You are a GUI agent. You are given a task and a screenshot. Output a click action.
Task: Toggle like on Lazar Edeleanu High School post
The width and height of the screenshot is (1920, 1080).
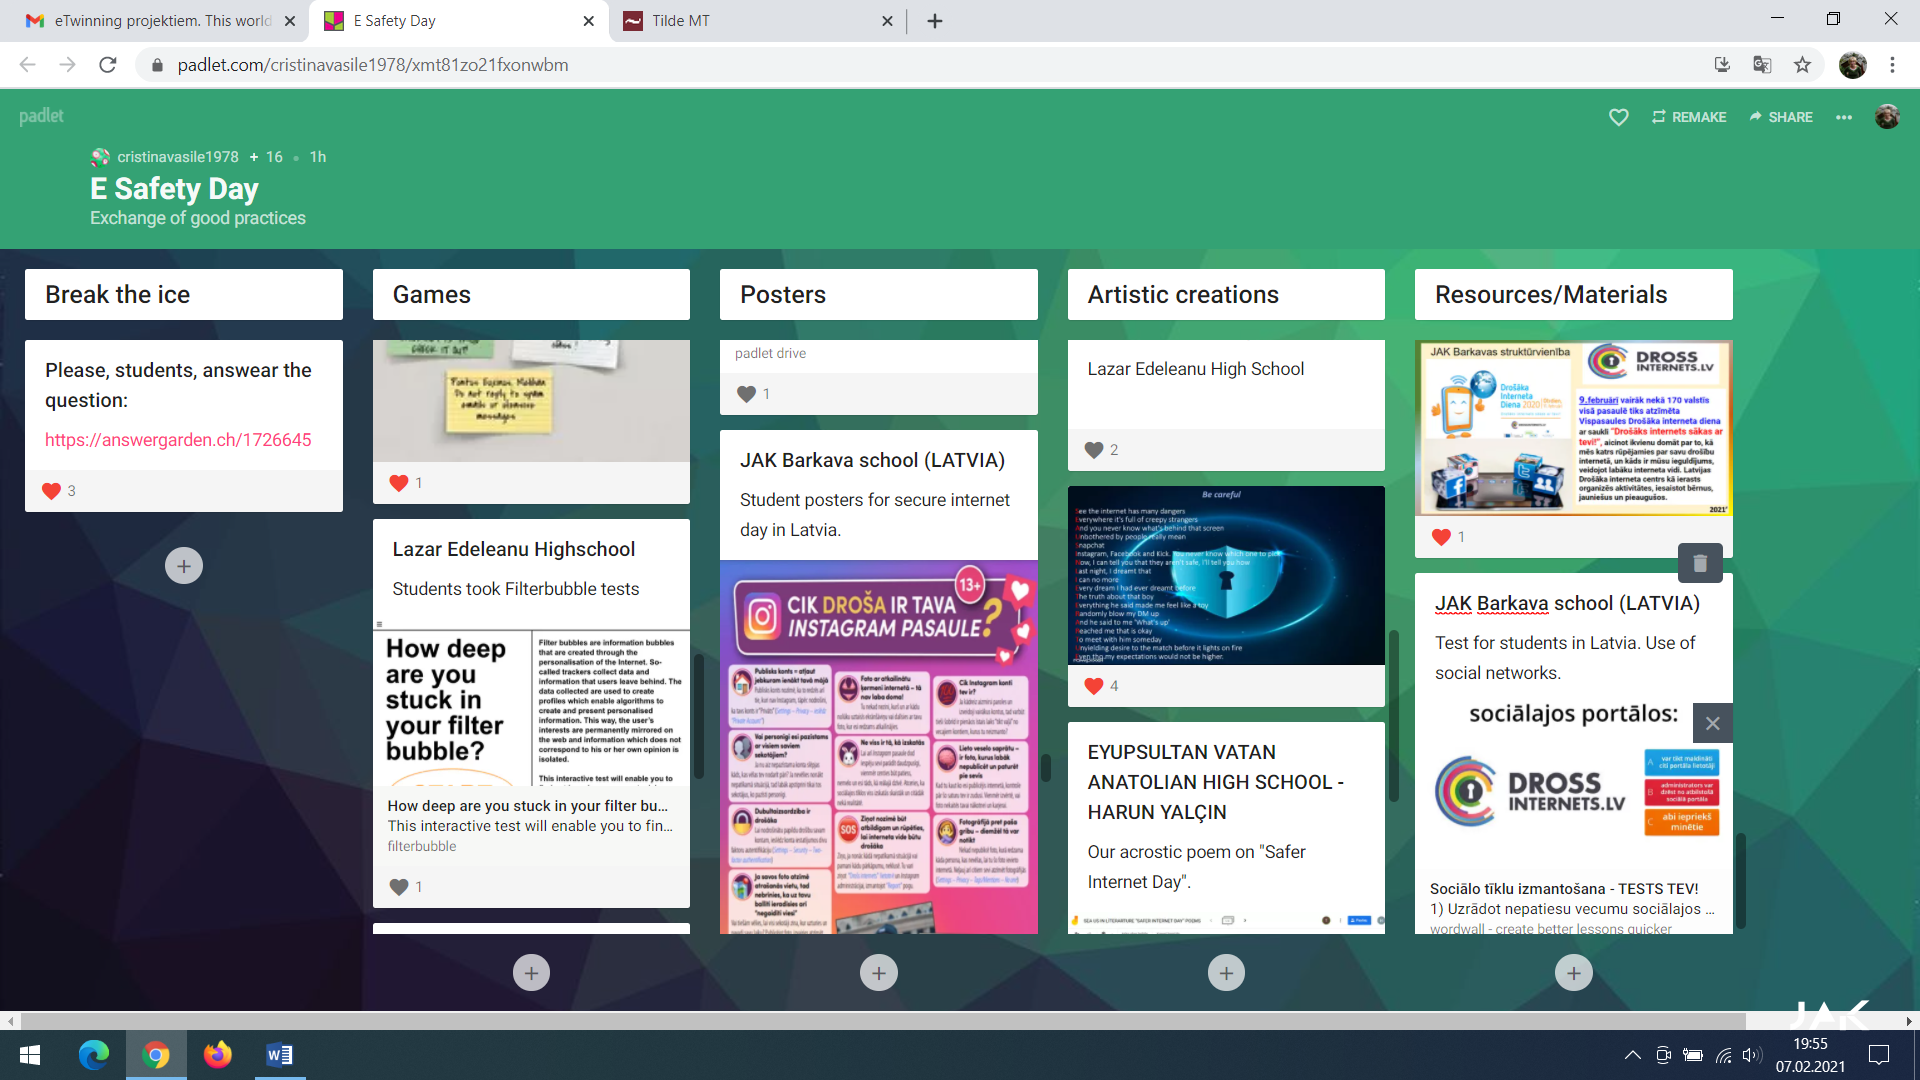click(1094, 450)
